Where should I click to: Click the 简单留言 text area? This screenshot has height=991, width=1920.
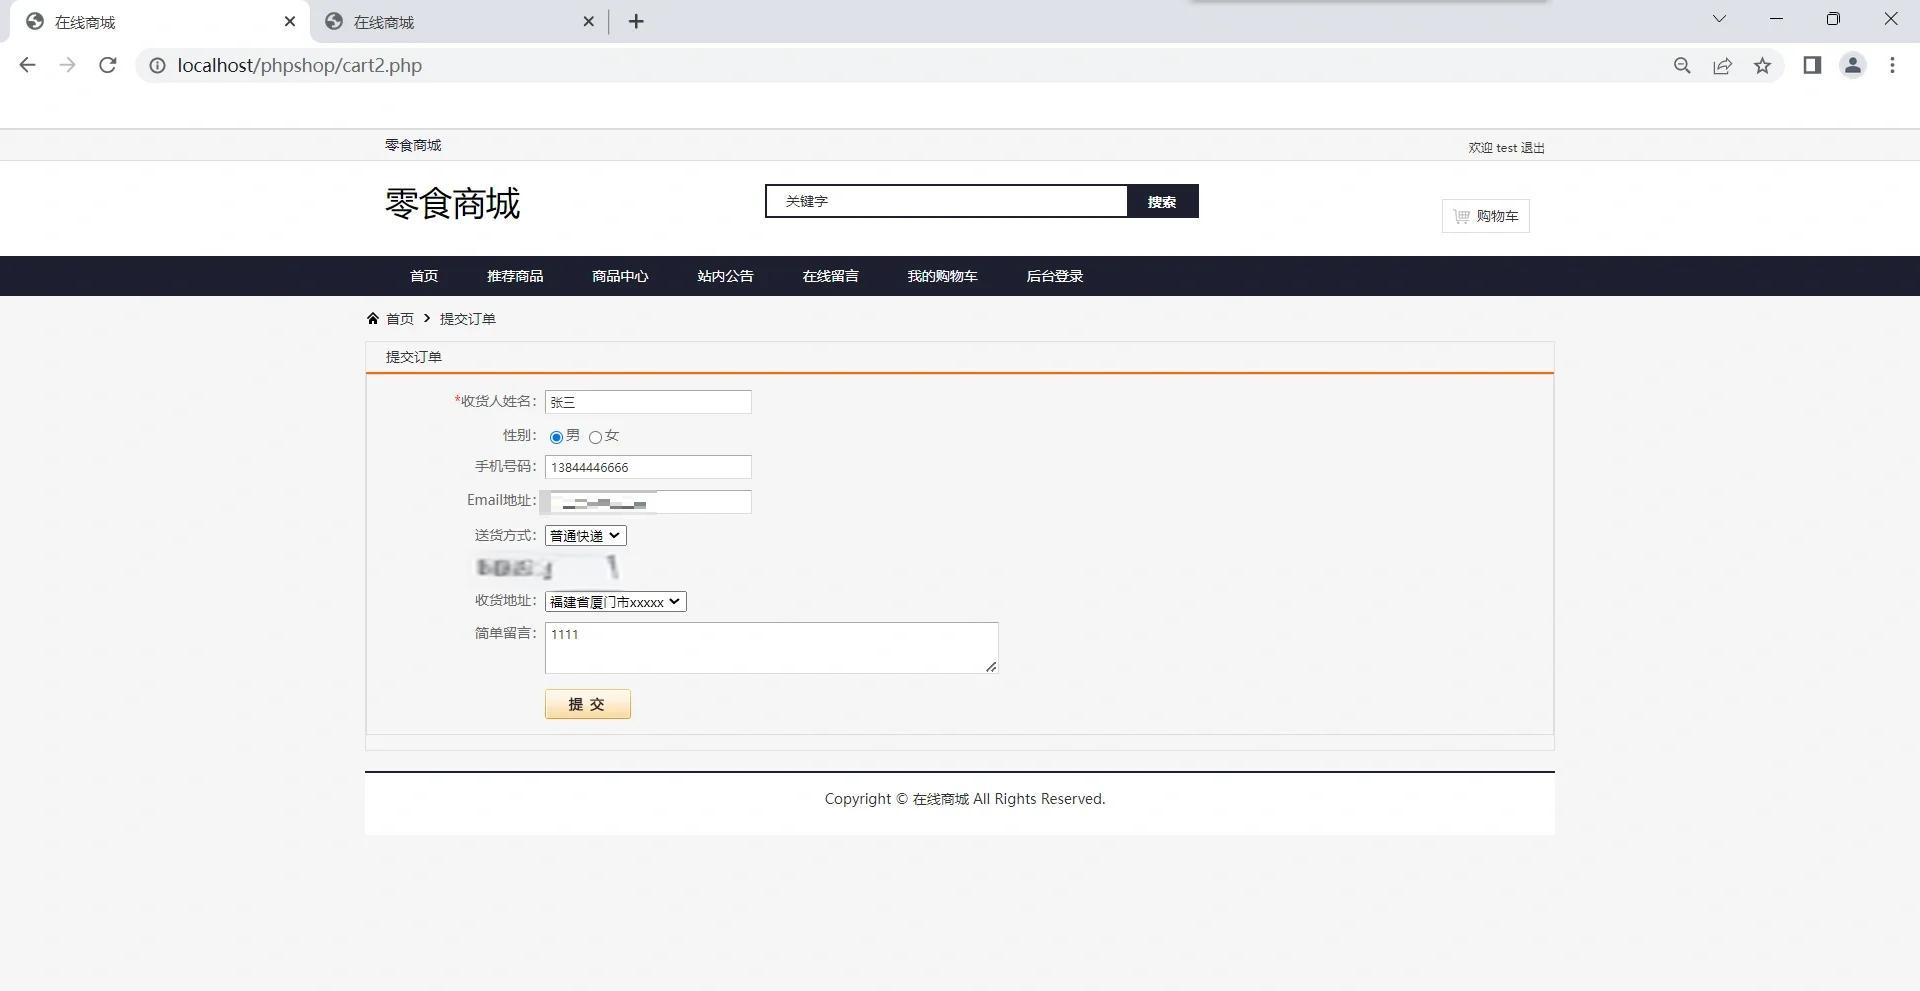click(x=771, y=648)
